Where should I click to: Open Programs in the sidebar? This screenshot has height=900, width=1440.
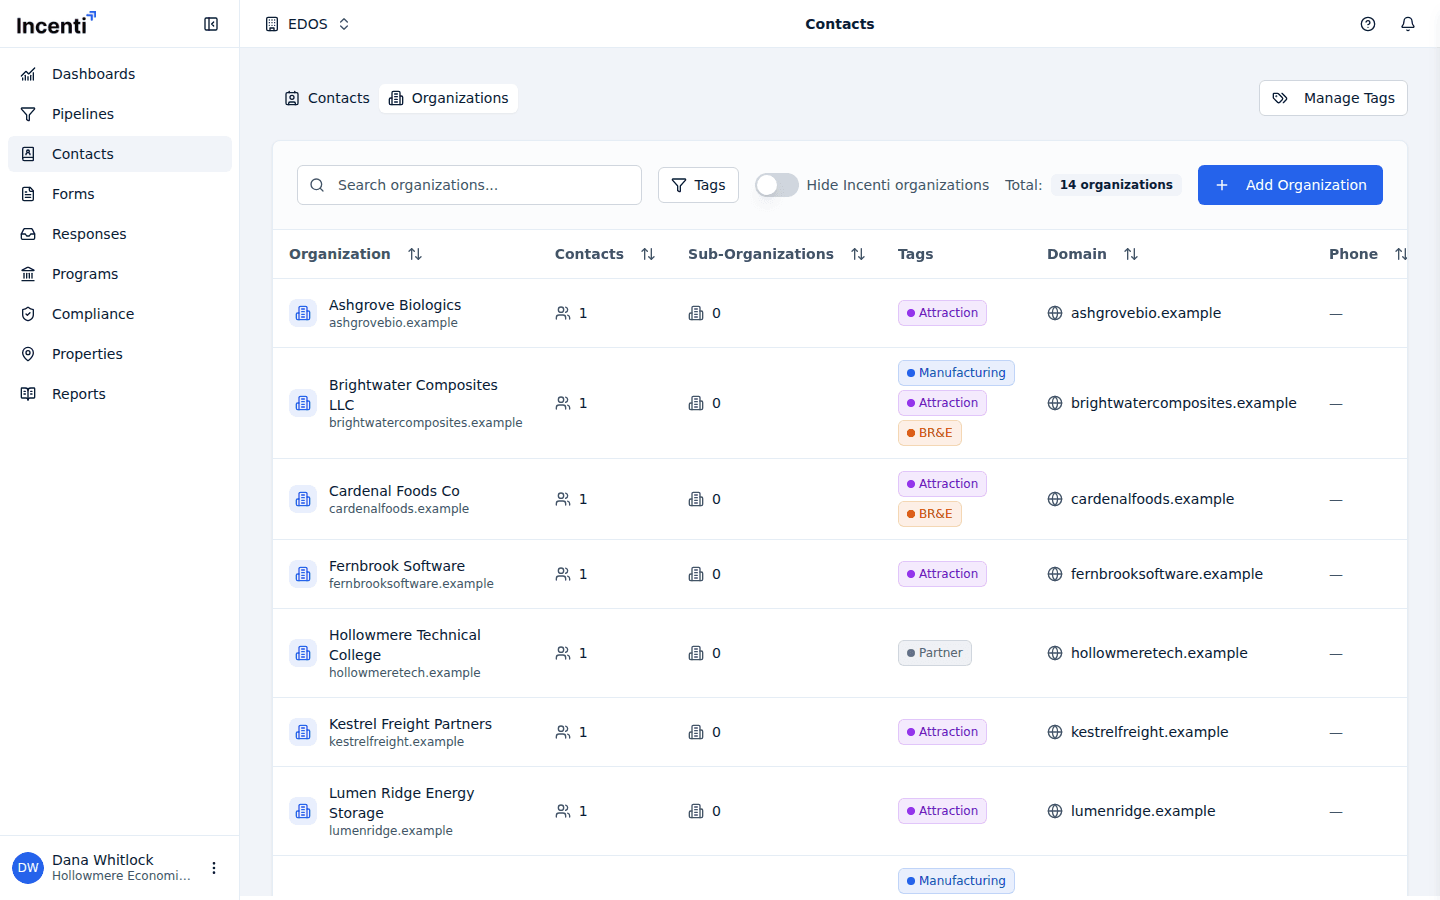click(x=120, y=274)
